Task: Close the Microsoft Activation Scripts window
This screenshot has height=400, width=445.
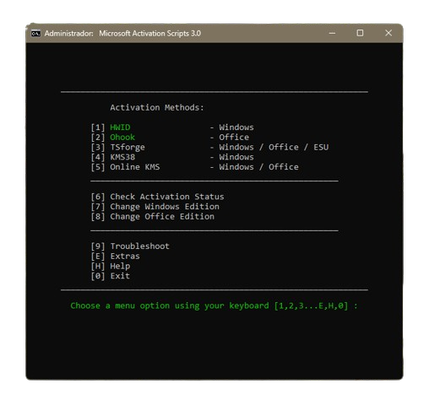Action: pyautogui.click(x=388, y=33)
